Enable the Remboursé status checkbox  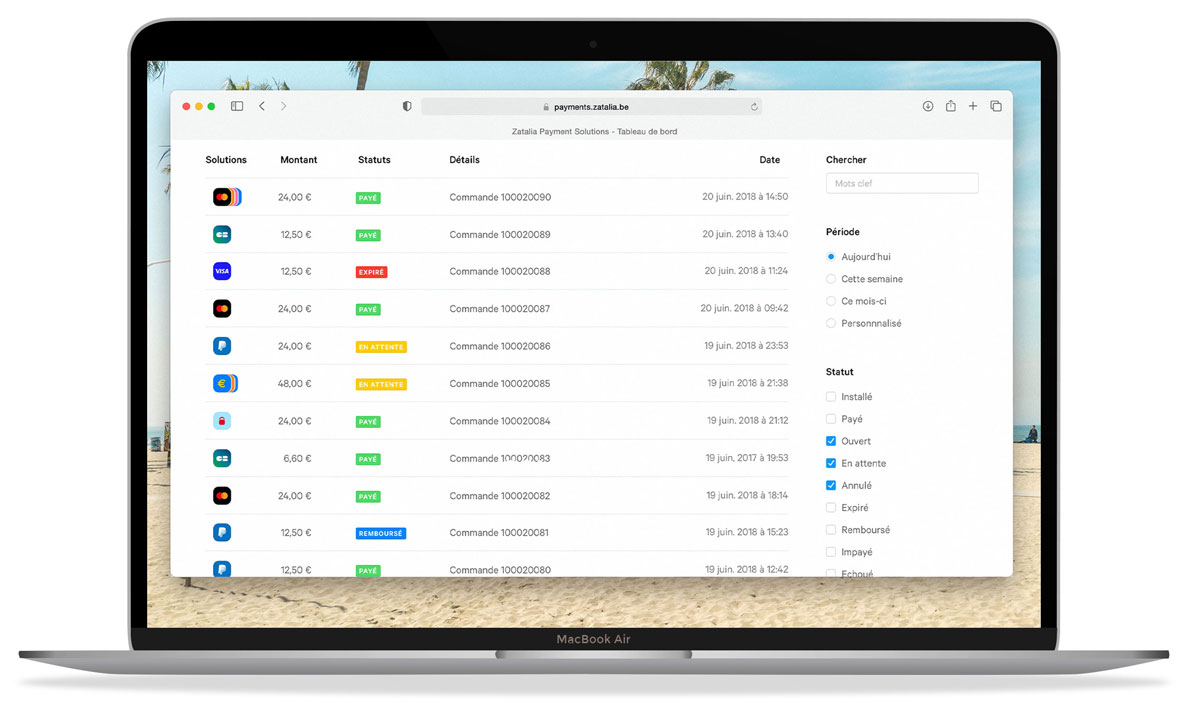tap(831, 530)
